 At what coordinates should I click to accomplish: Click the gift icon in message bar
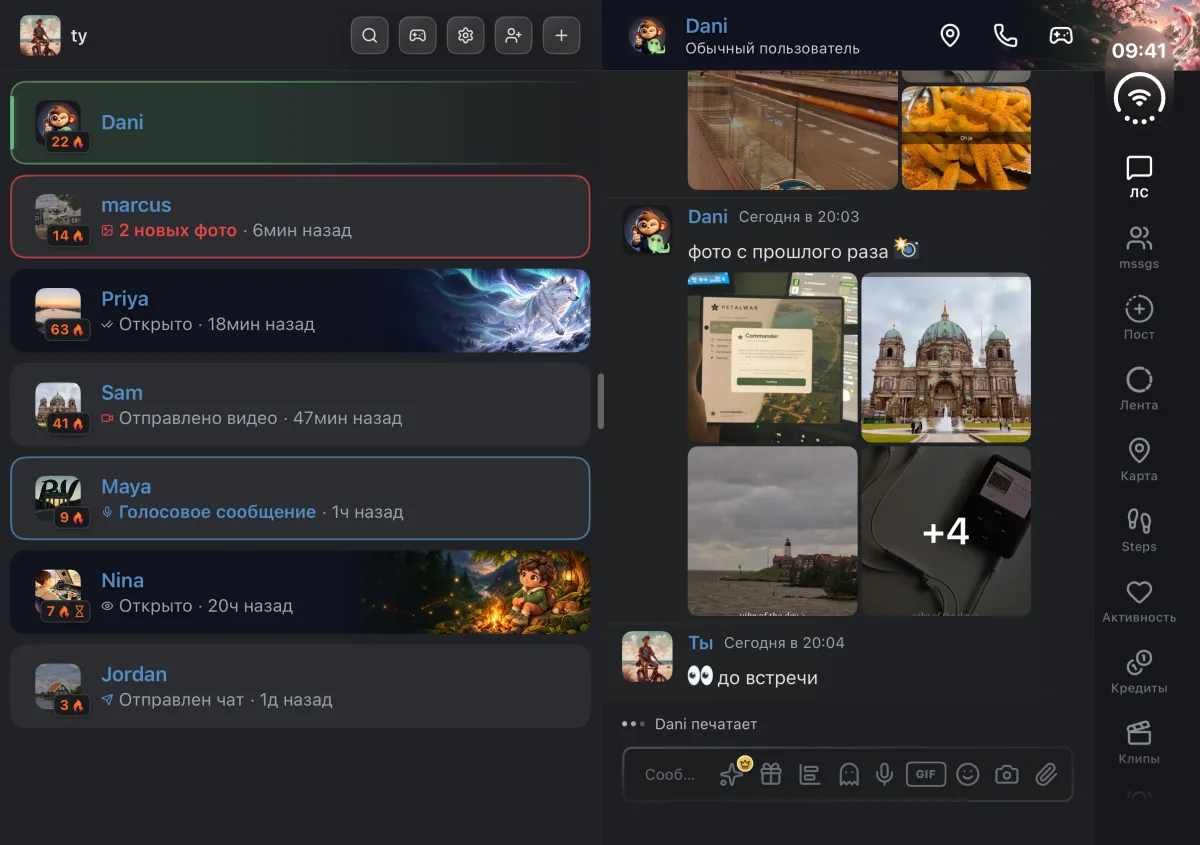[770, 774]
